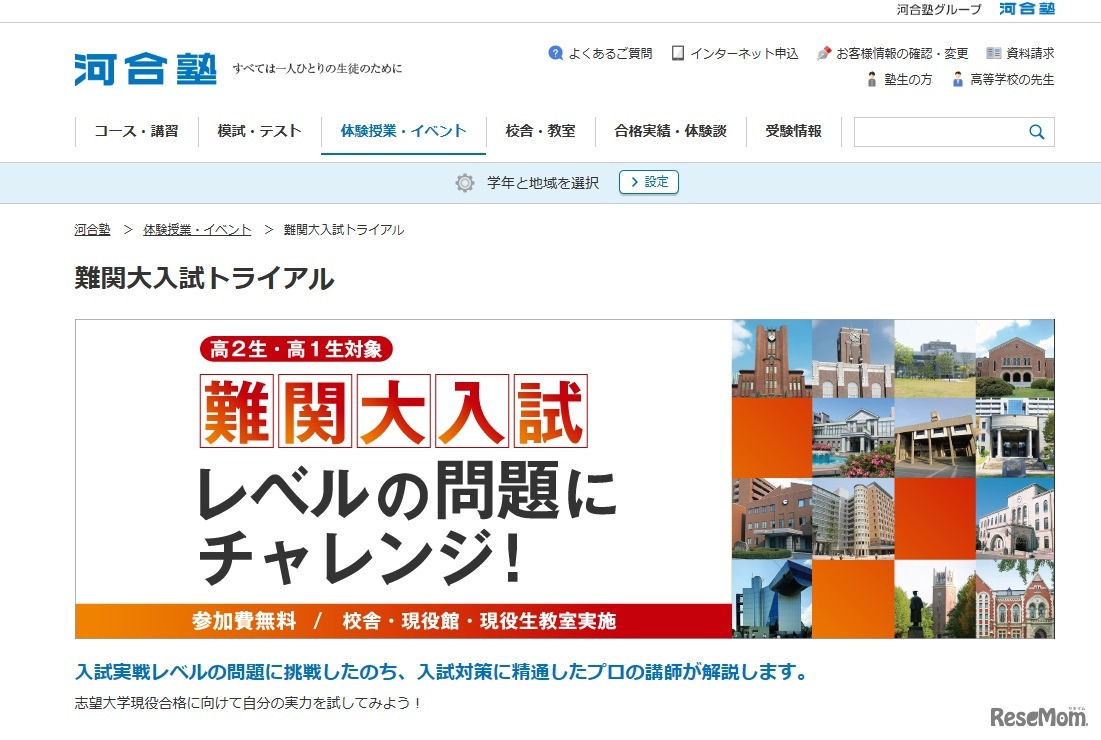Click the すべては一人ひとりの生徒のために tagline

pyautogui.click(x=317, y=69)
